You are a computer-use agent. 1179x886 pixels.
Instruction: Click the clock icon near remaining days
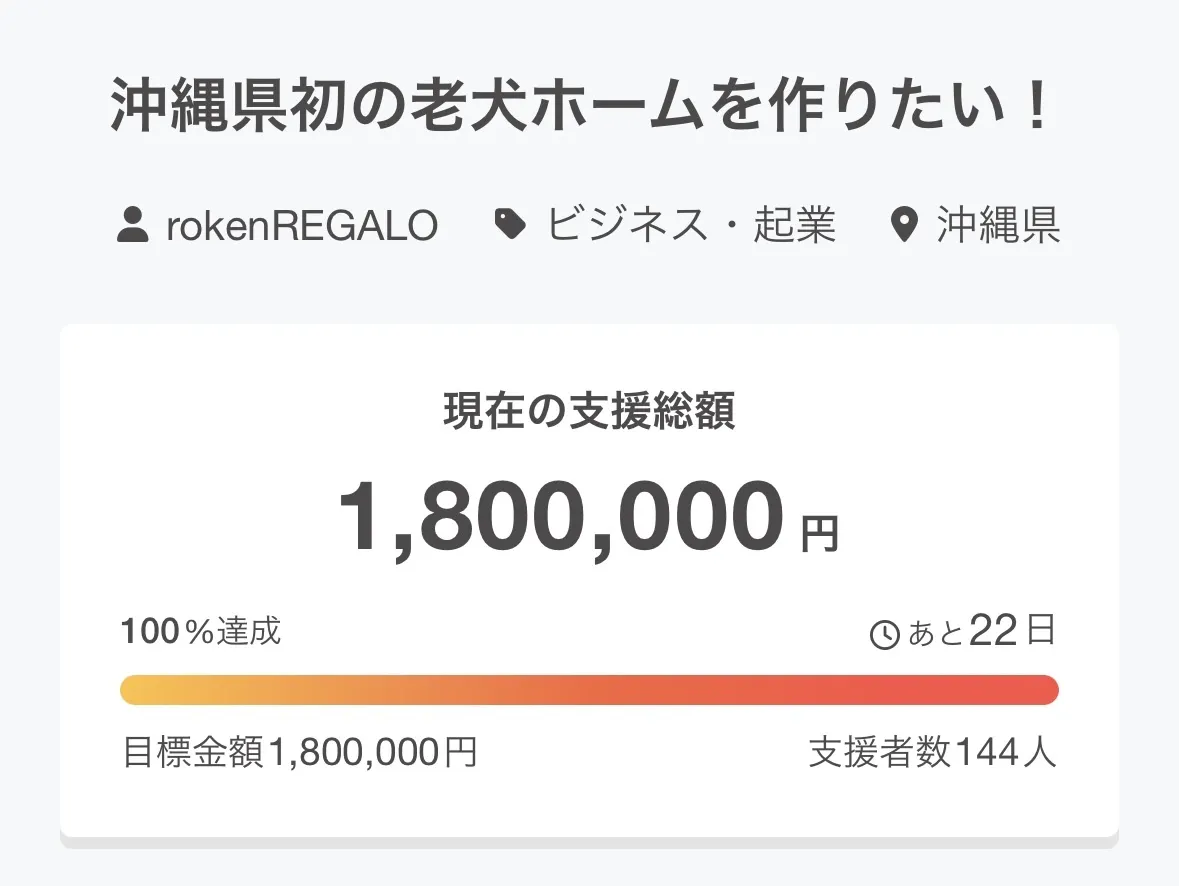885,634
